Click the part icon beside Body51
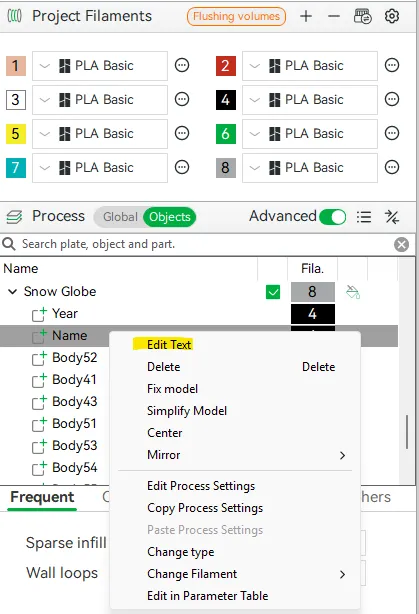 click(x=39, y=424)
